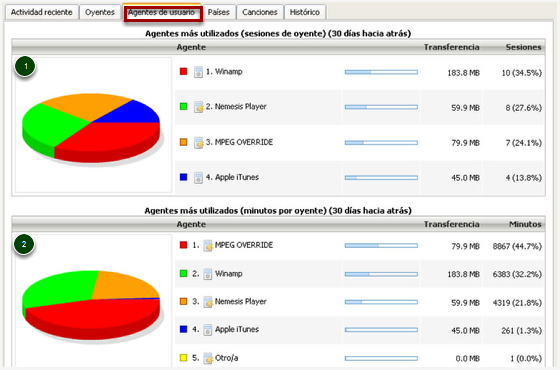Click the Nemesis Player icon in sessions table
Image resolution: width=560 pixels, height=370 pixels.
[199, 107]
